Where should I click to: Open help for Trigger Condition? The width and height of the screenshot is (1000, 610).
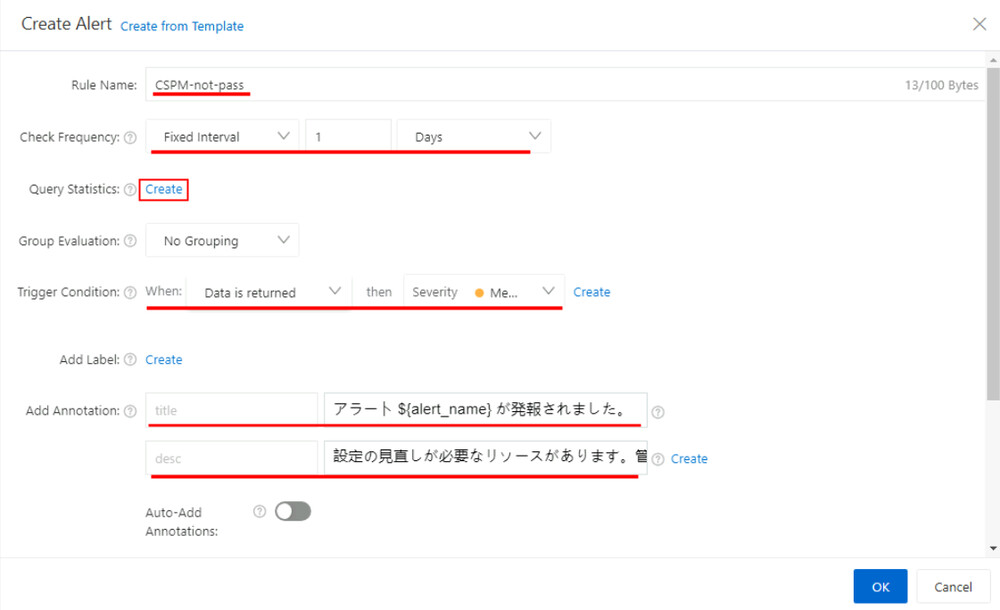coord(130,292)
